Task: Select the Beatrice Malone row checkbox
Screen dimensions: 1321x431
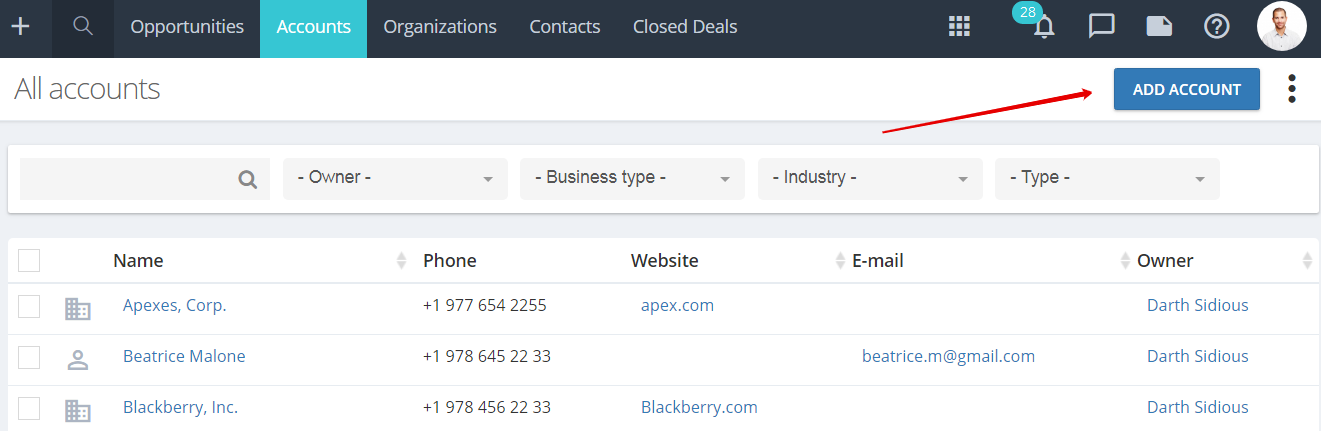Action: pyautogui.click(x=29, y=357)
